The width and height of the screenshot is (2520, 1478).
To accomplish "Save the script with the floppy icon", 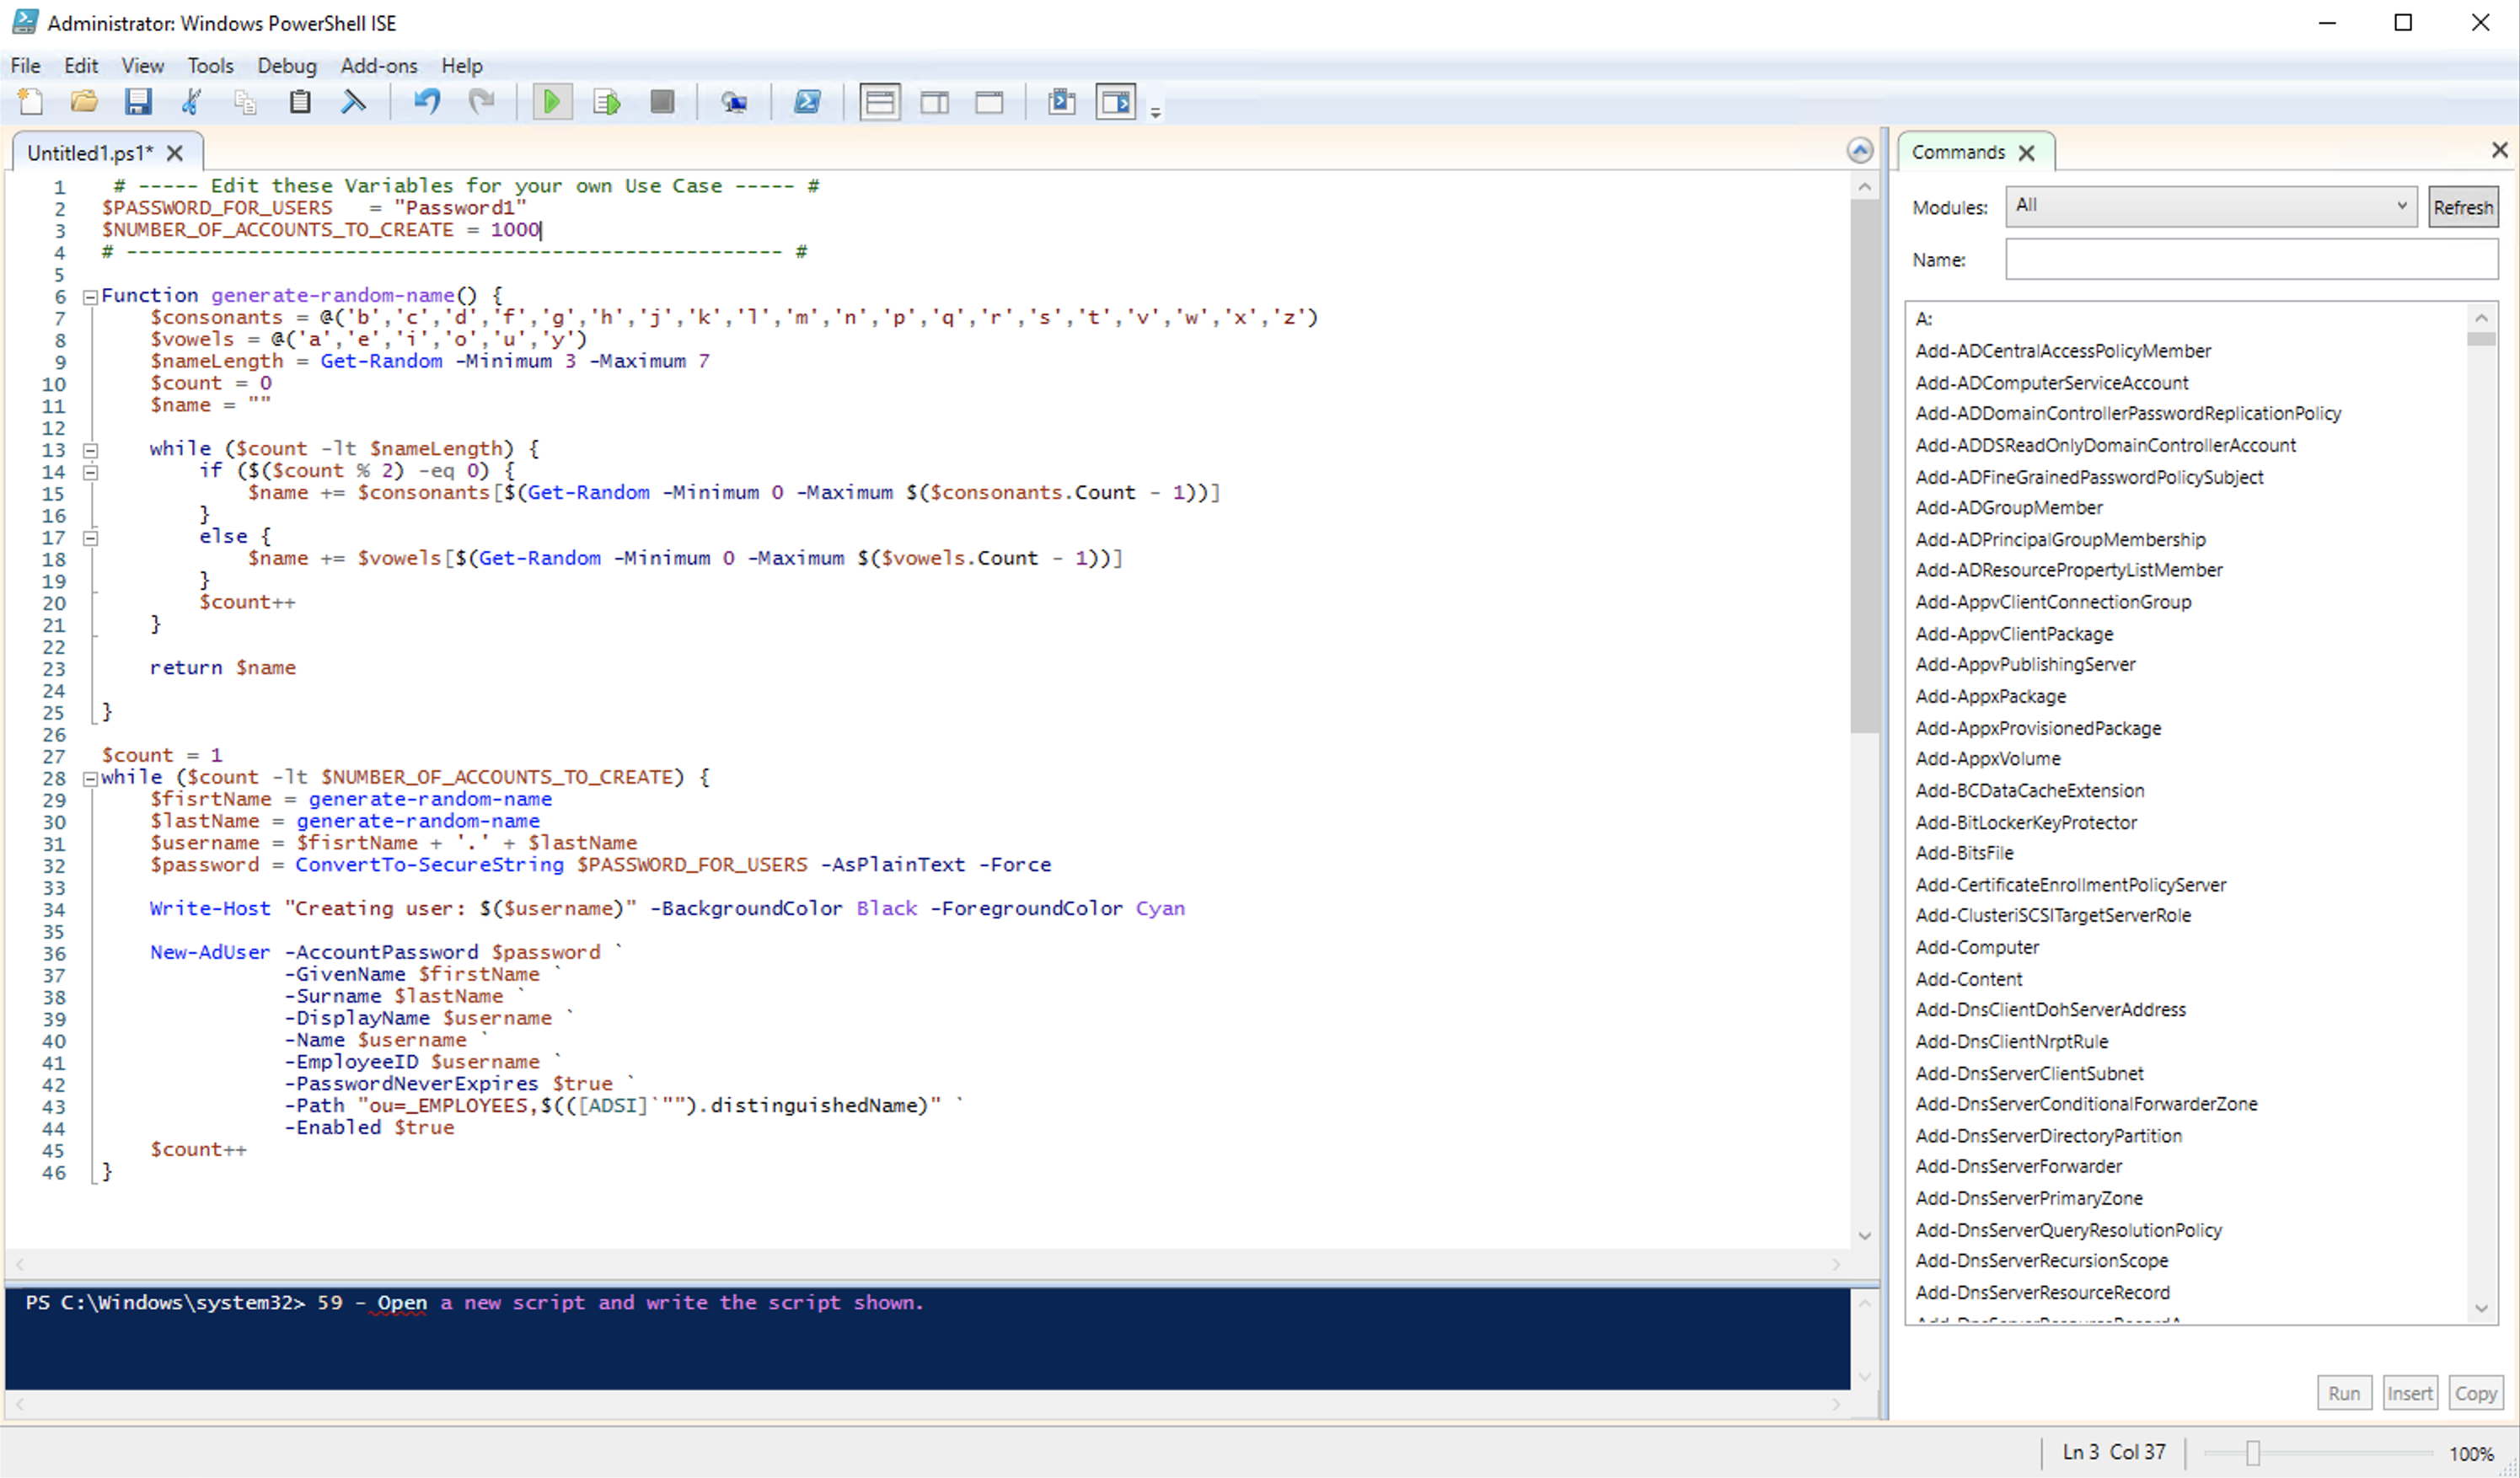I will [138, 101].
